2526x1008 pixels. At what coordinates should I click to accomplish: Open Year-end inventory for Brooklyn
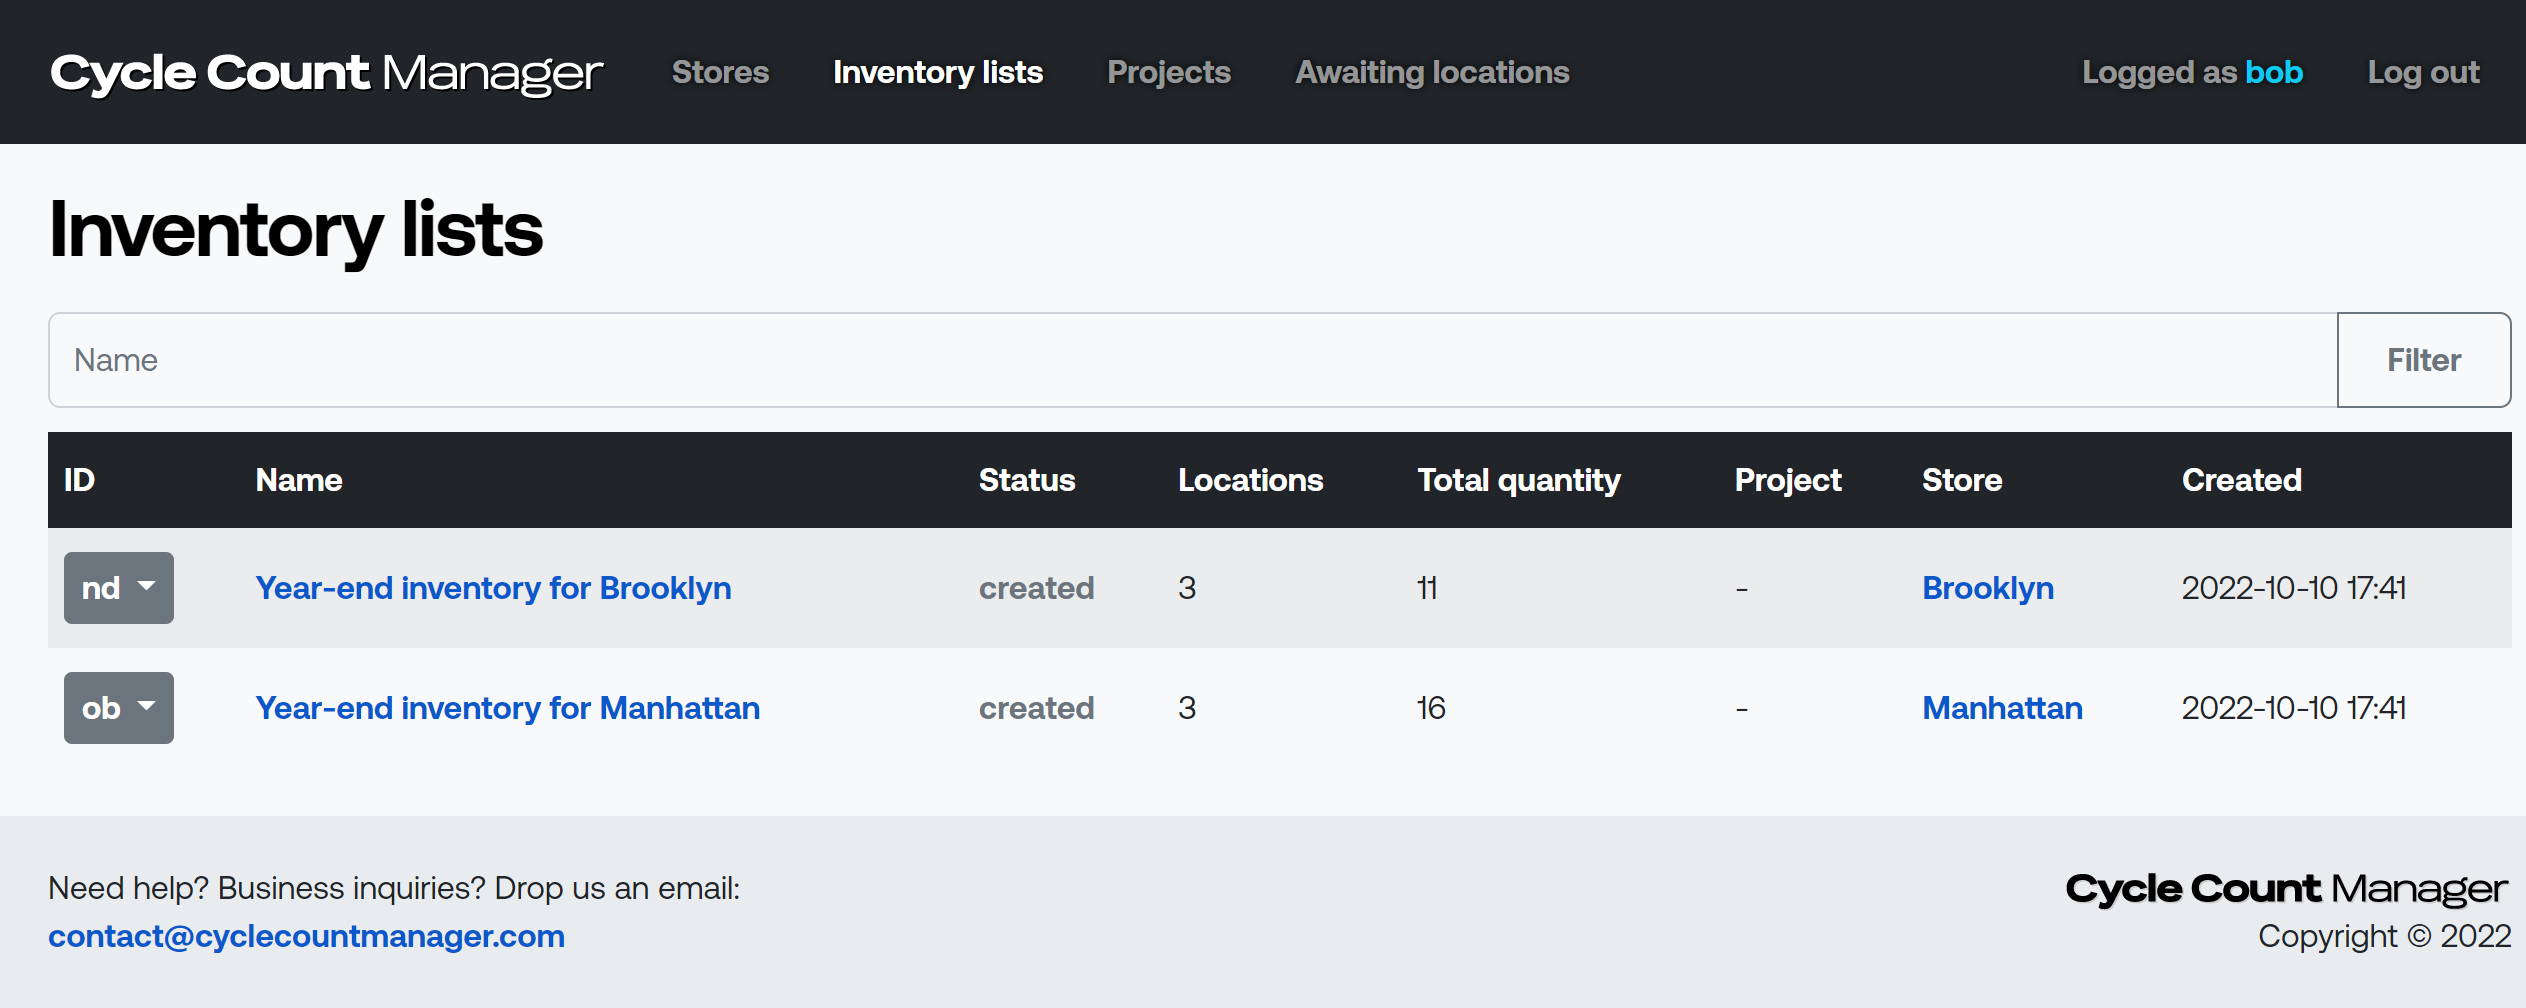(493, 588)
